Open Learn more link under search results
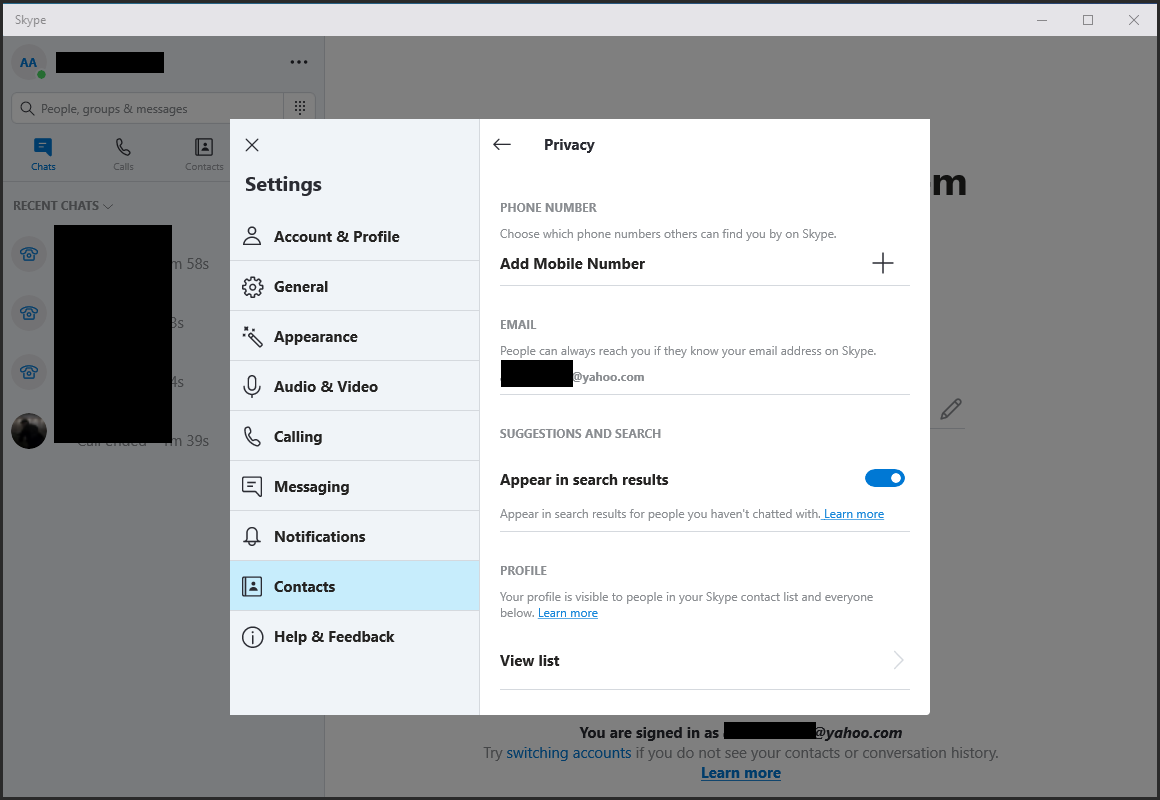The height and width of the screenshot is (800, 1160). [x=854, y=514]
